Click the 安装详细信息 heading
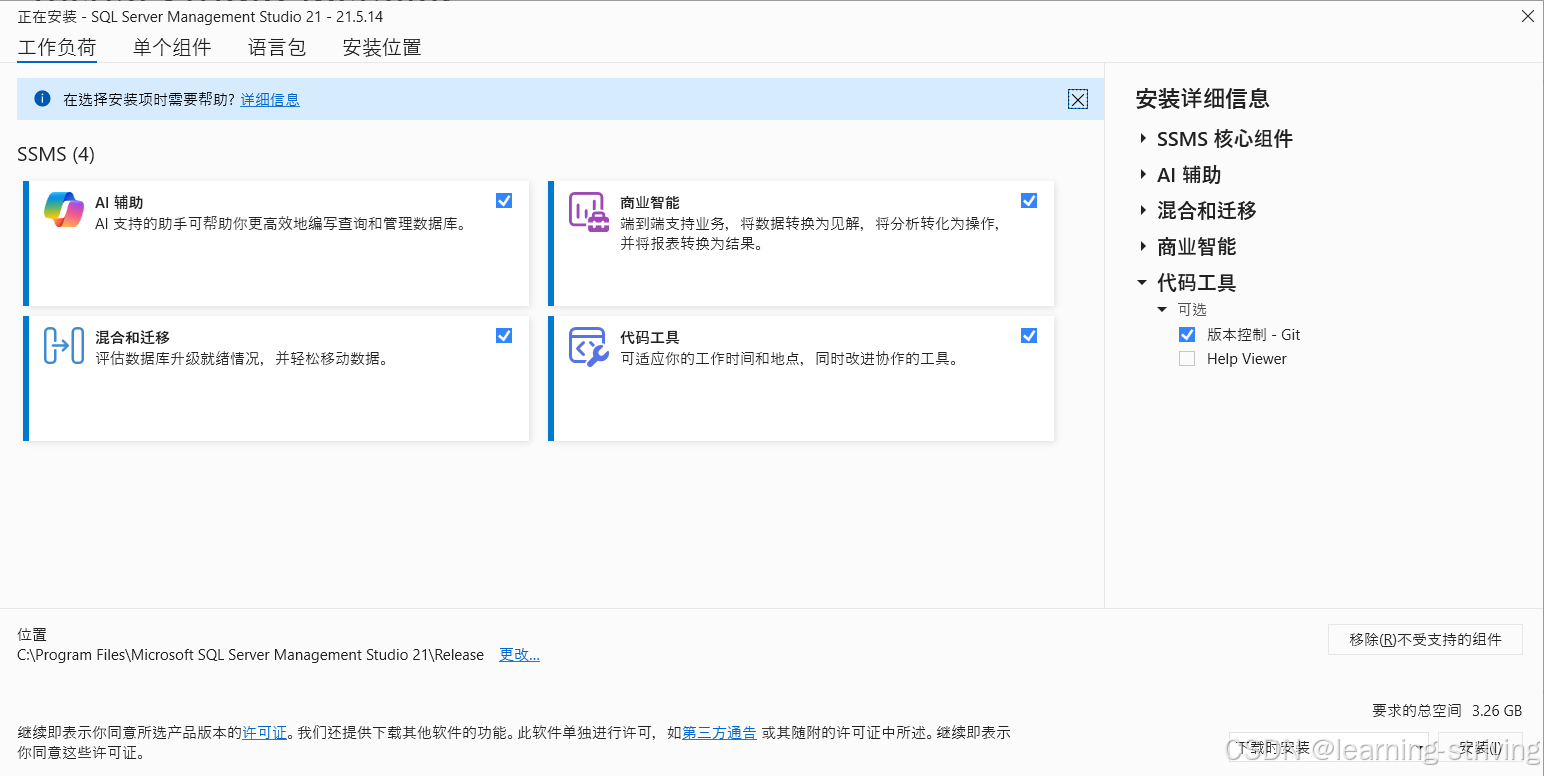Image resolution: width=1544 pixels, height=776 pixels. coord(1203,98)
